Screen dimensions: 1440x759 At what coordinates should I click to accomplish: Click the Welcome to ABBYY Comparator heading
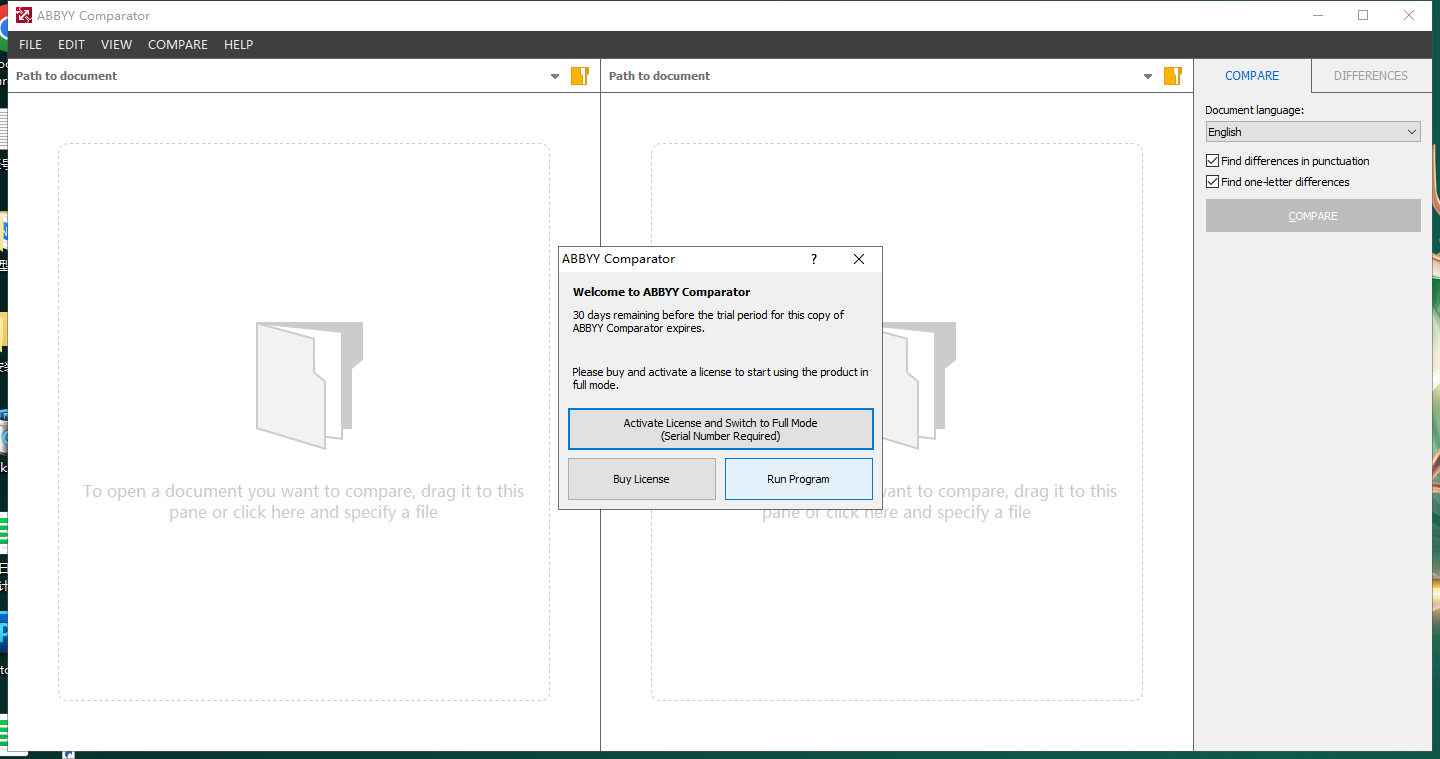pos(662,292)
